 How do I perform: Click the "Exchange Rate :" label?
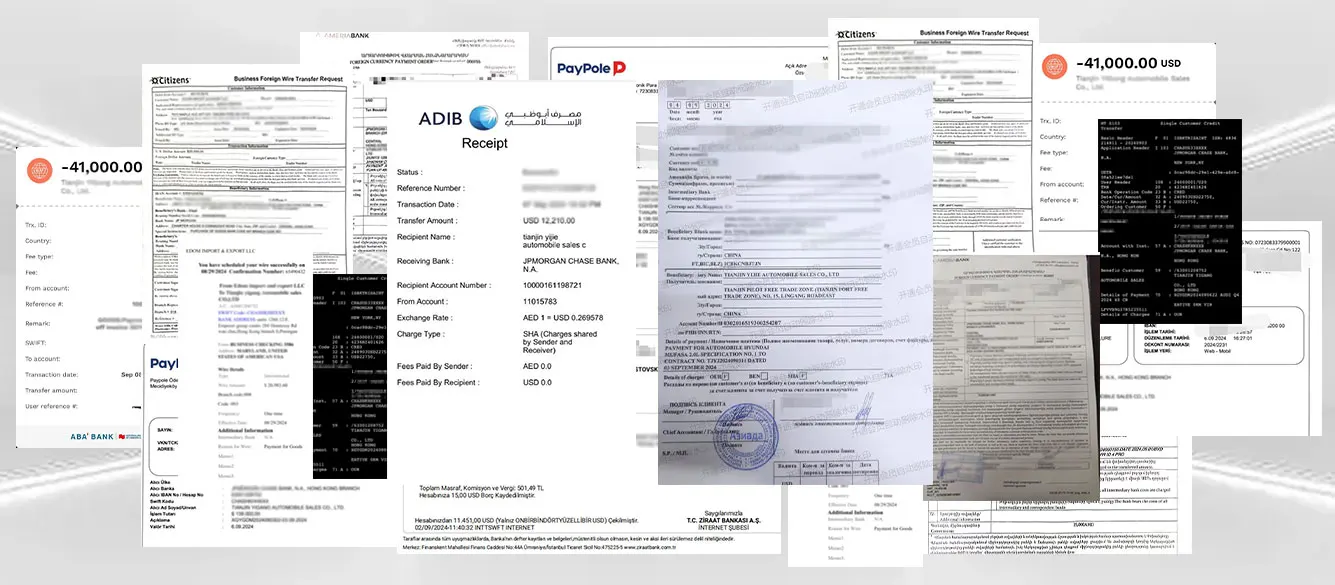pyautogui.click(x=424, y=318)
